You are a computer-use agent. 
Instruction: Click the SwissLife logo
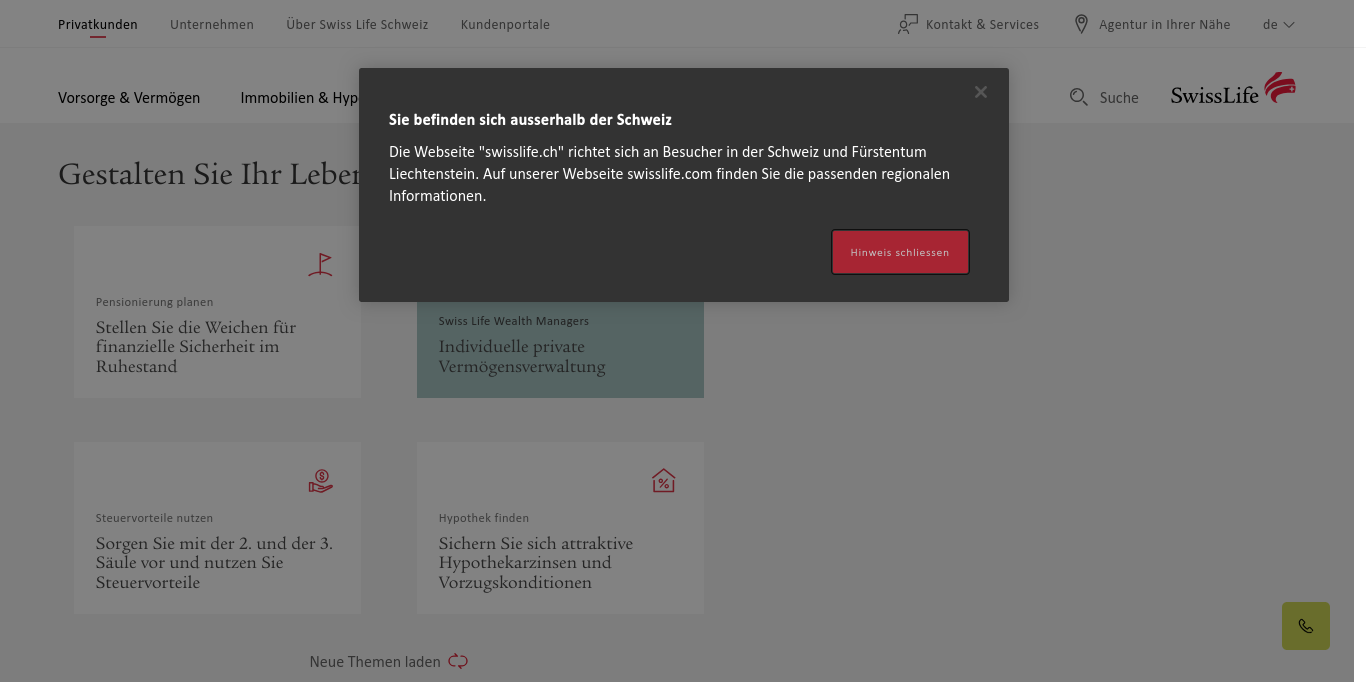[x=1233, y=89]
